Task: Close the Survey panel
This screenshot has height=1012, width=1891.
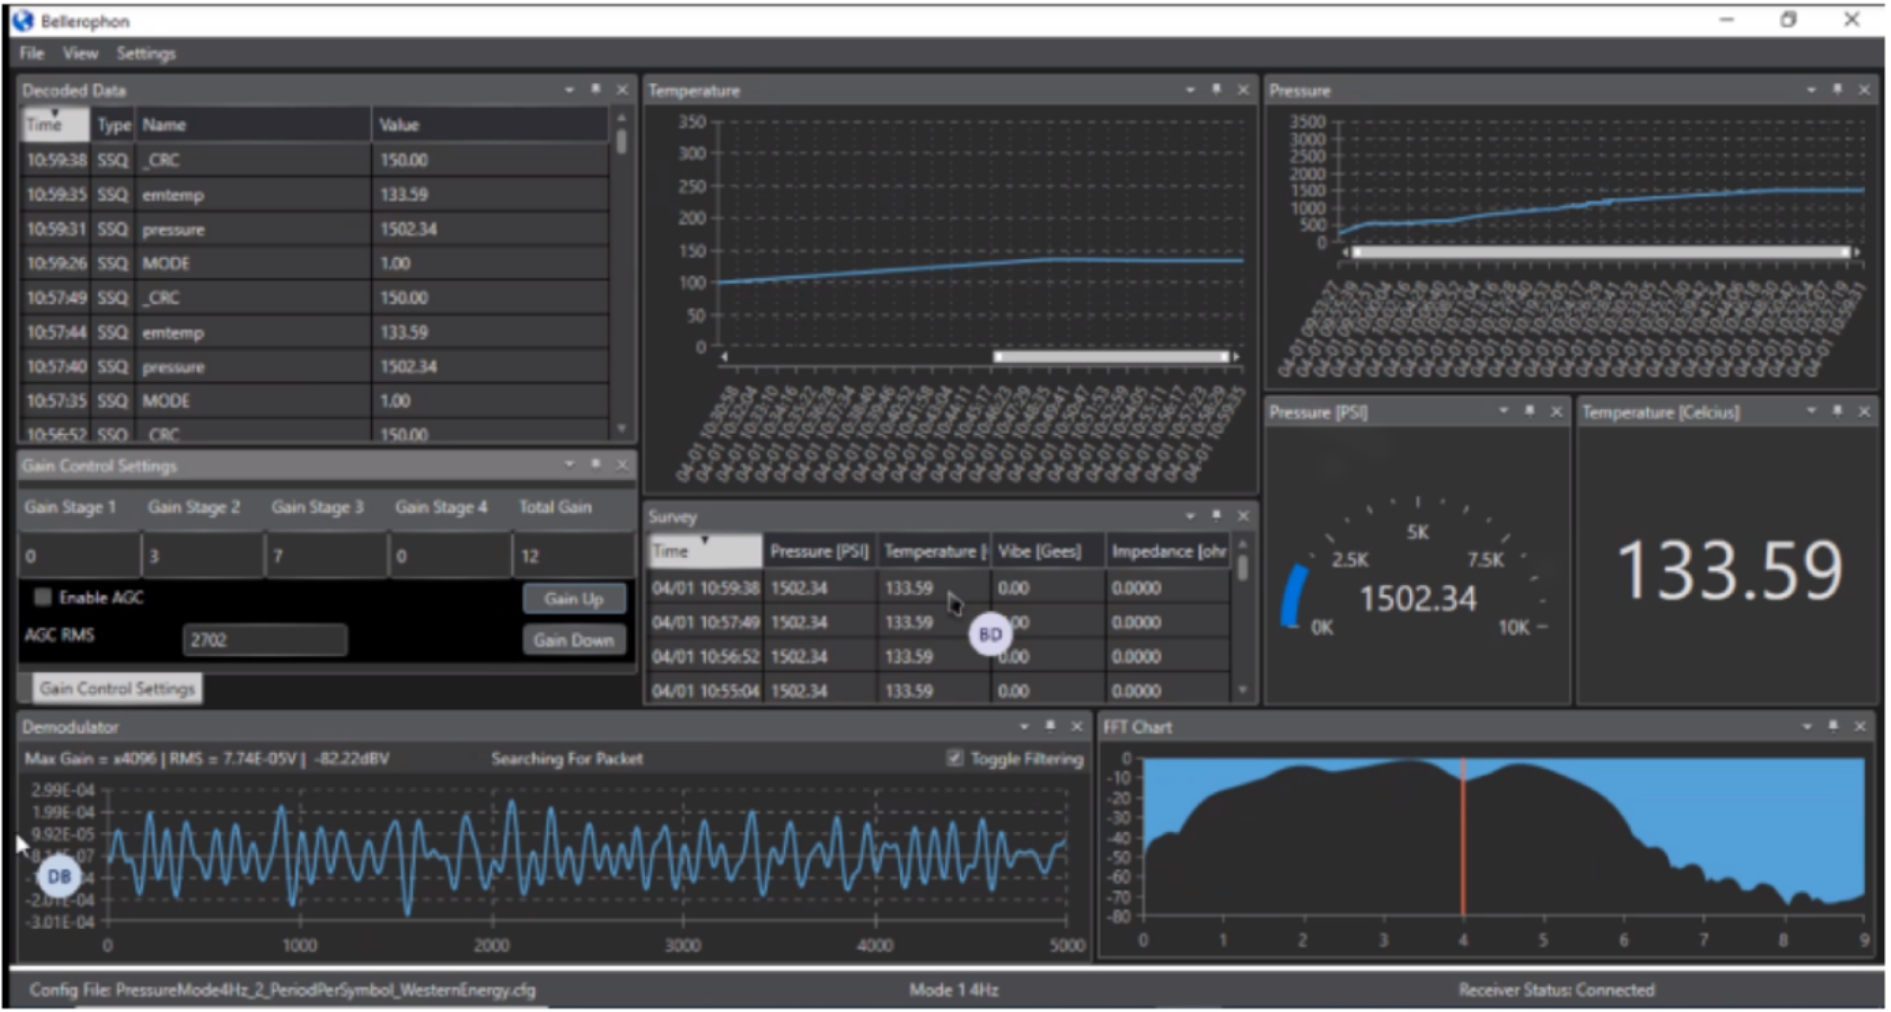Action: point(1243,516)
